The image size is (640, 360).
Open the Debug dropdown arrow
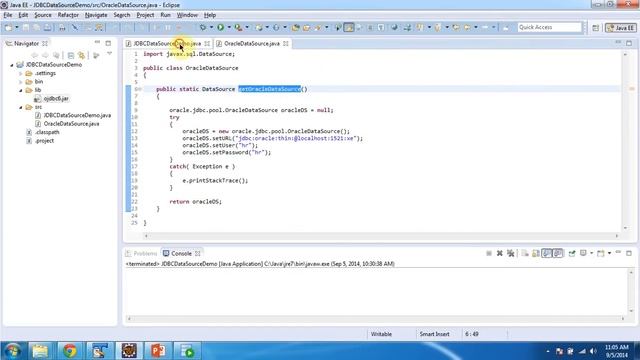[x=211, y=27]
